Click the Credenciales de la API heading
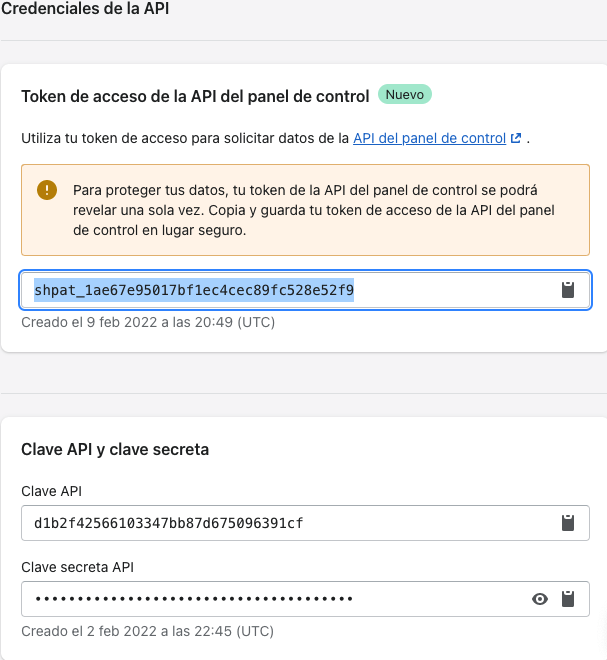 [x=86, y=8]
